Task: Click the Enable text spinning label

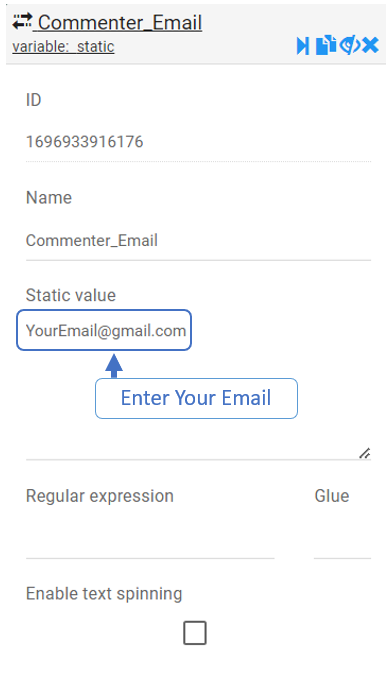Action: click(104, 594)
